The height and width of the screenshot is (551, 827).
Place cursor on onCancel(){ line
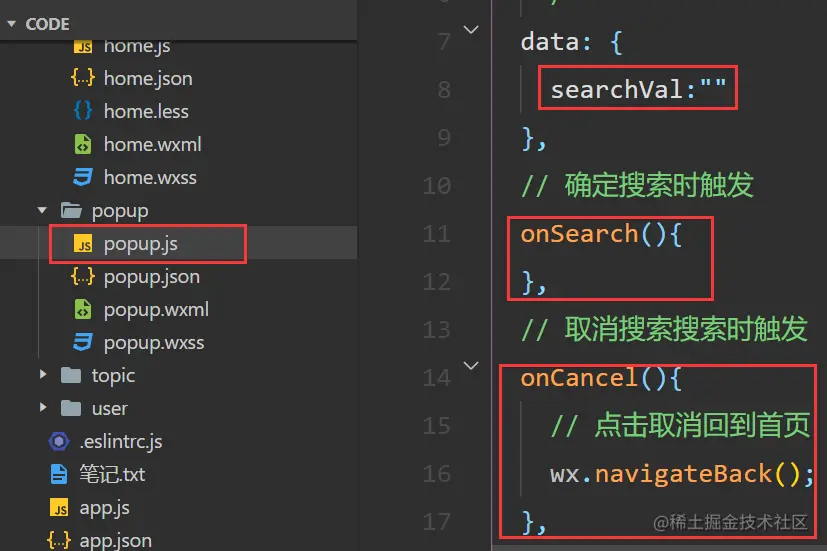coord(601,378)
